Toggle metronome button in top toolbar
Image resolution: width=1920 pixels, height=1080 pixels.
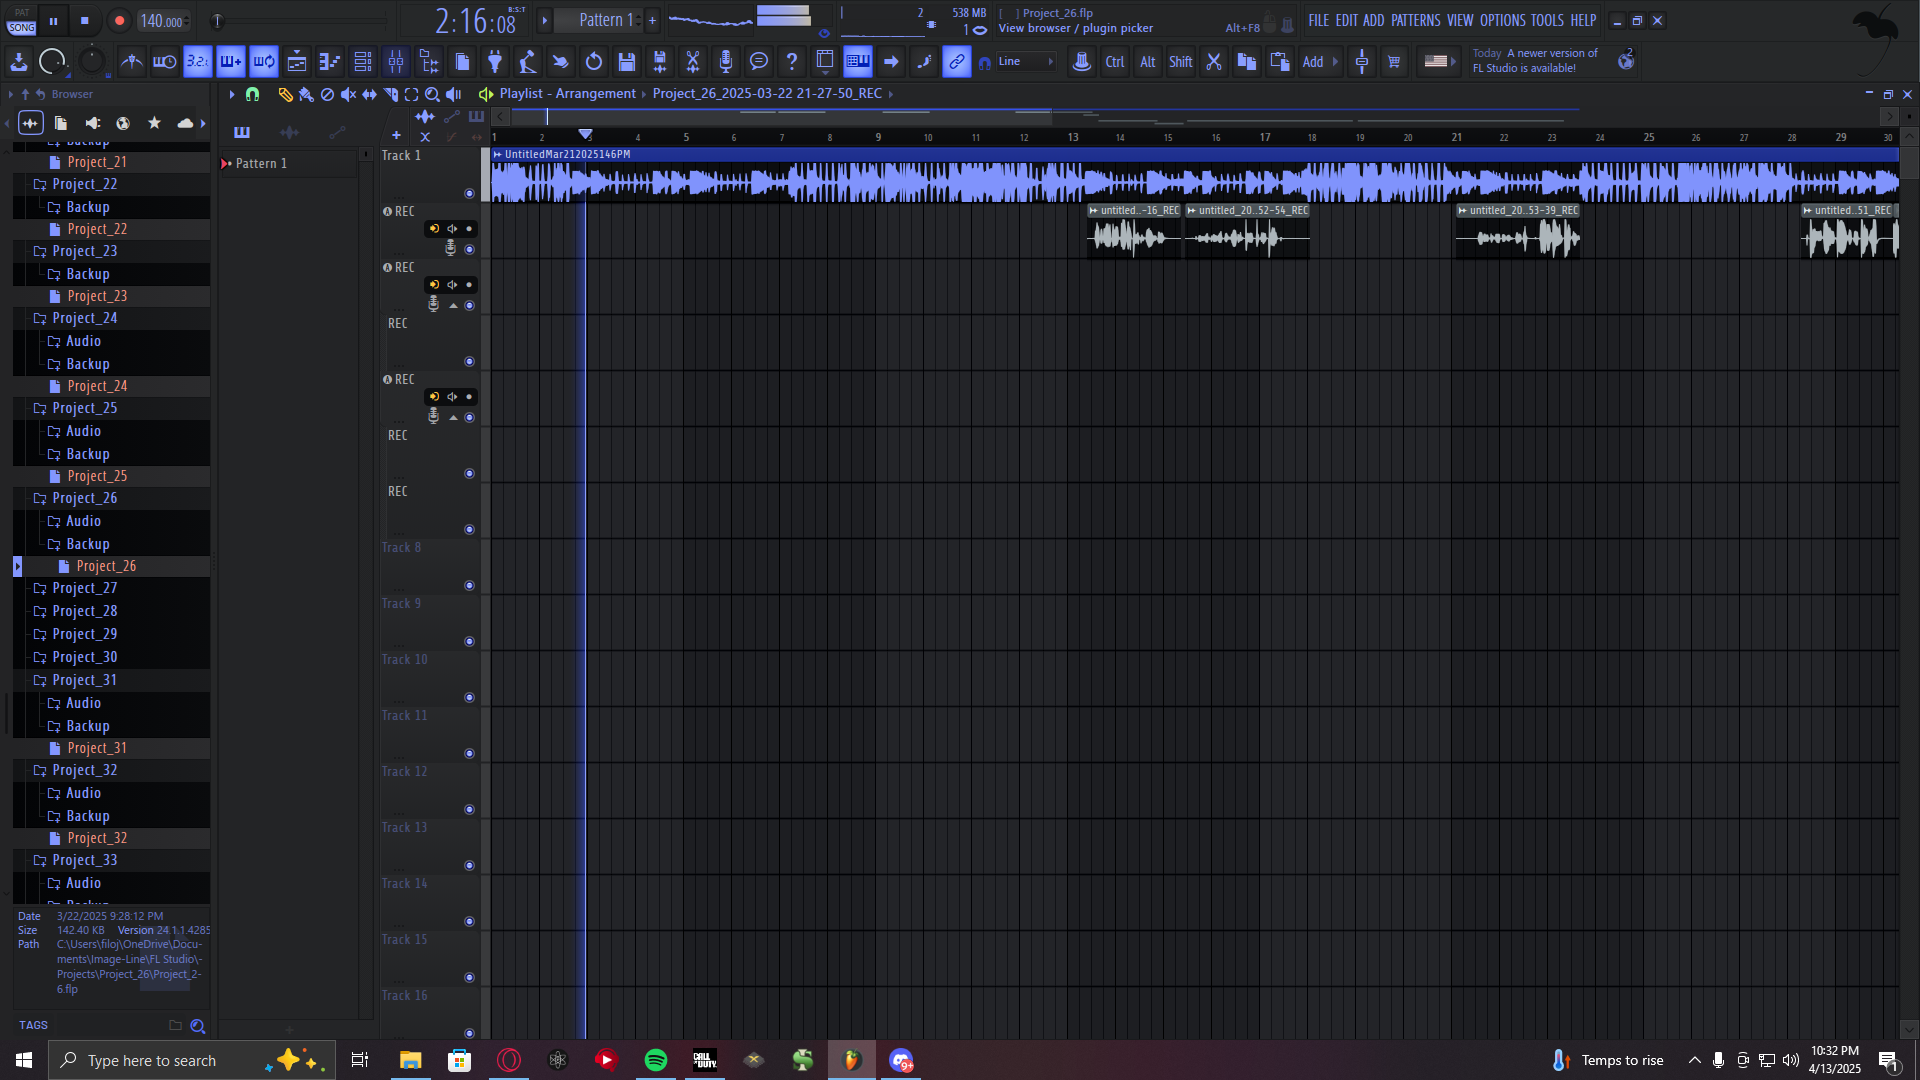point(132,62)
